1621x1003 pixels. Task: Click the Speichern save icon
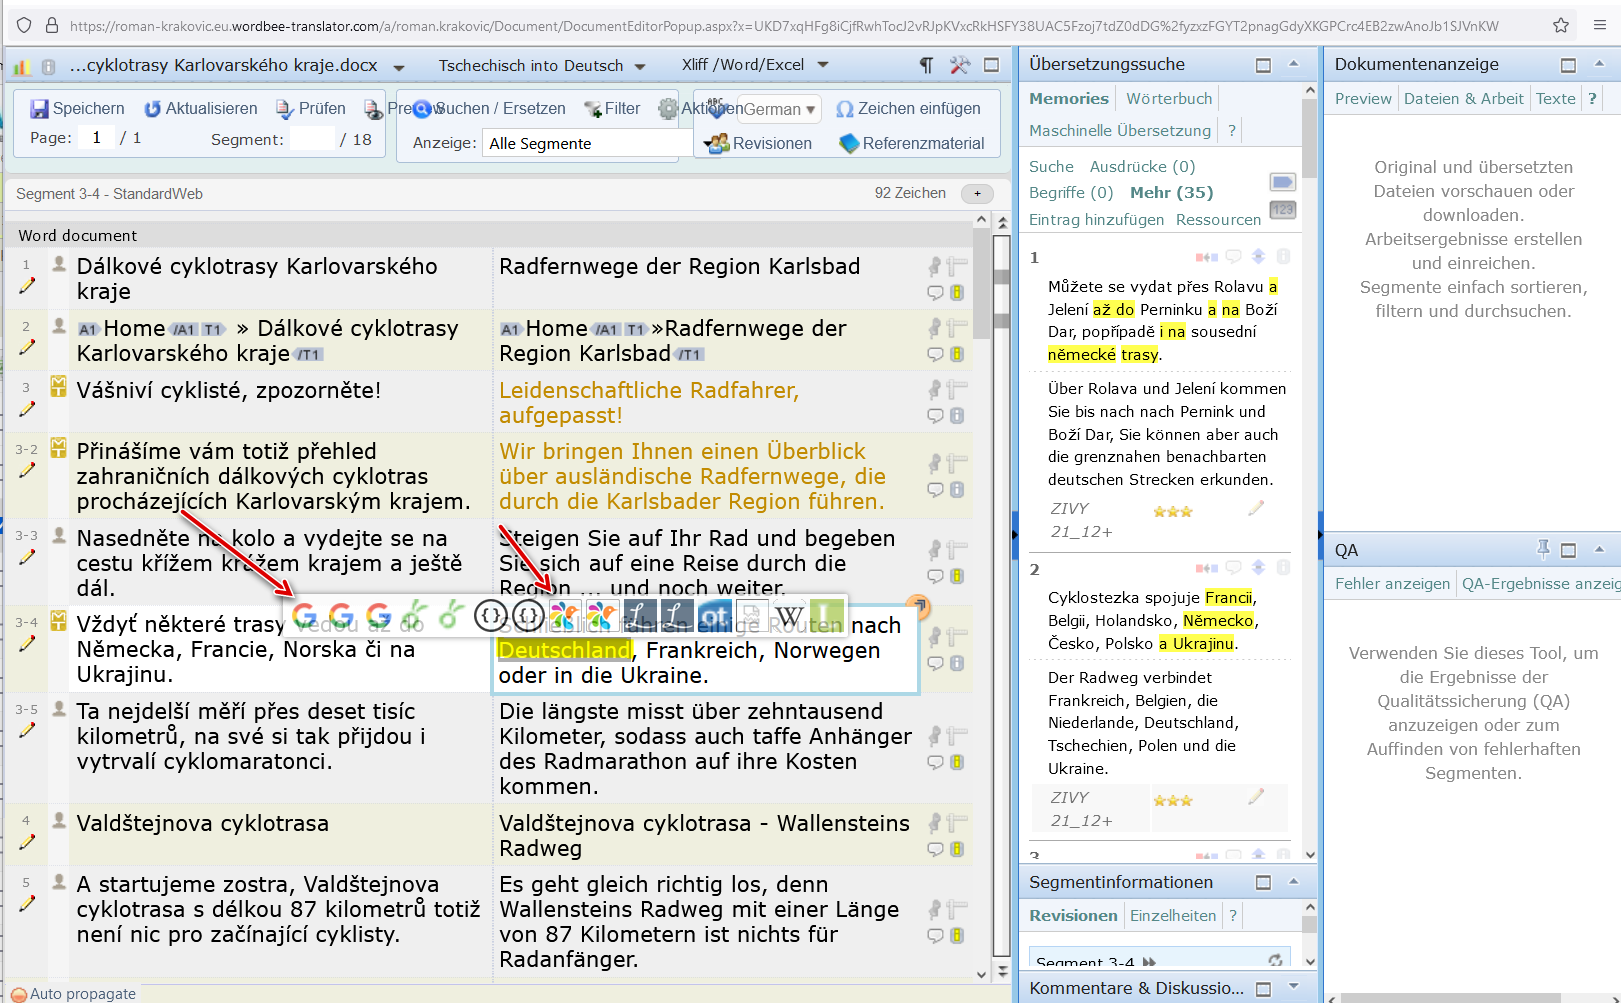40,109
